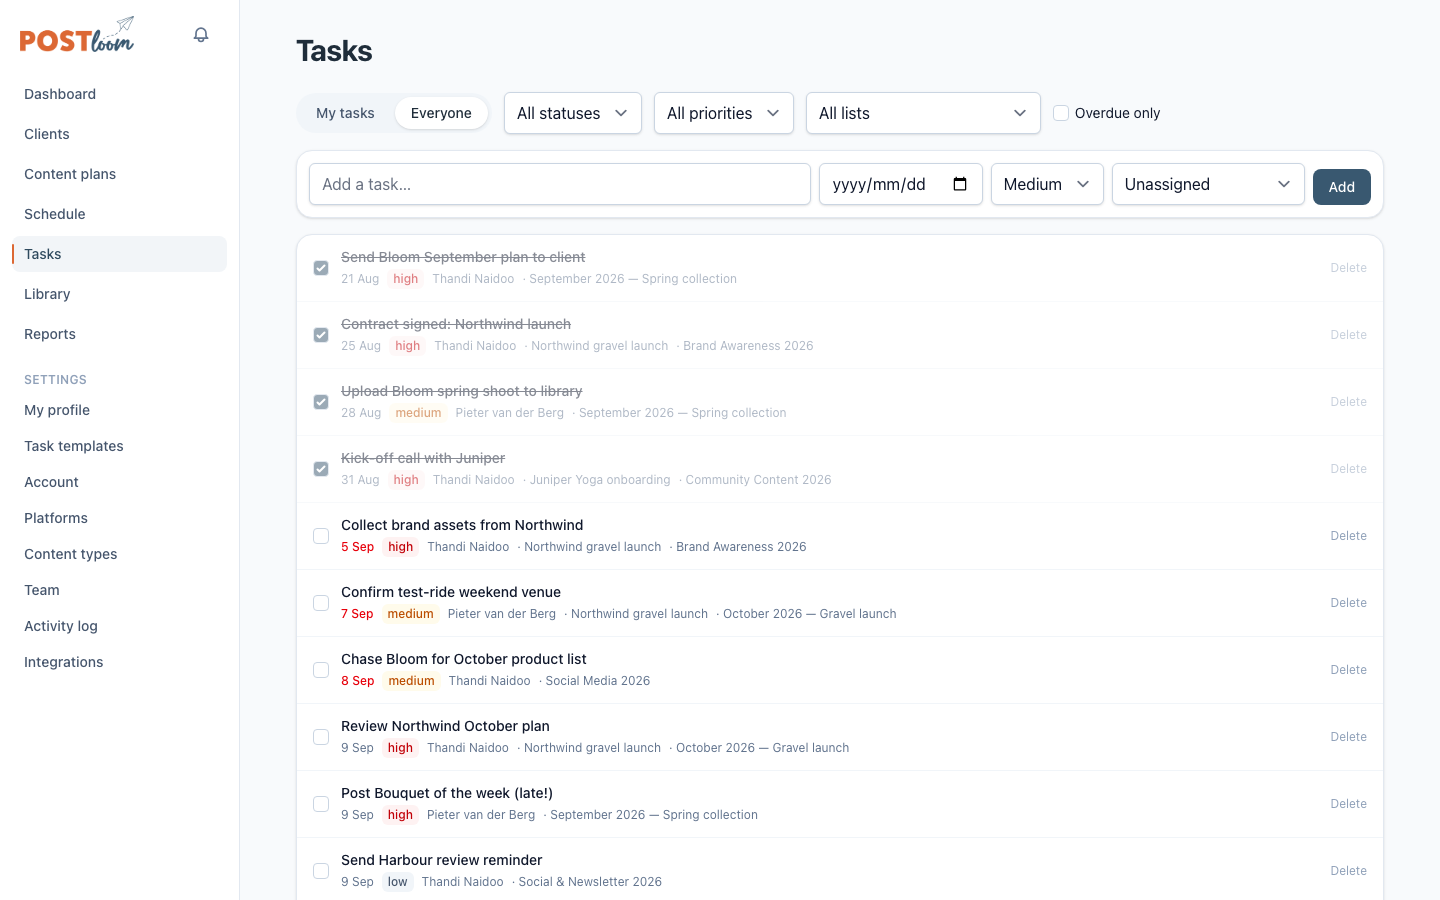Expand the All priorities dropdown
This screenshot has height=900, width=1440.
pyautogui.click(x=724, y=113)
